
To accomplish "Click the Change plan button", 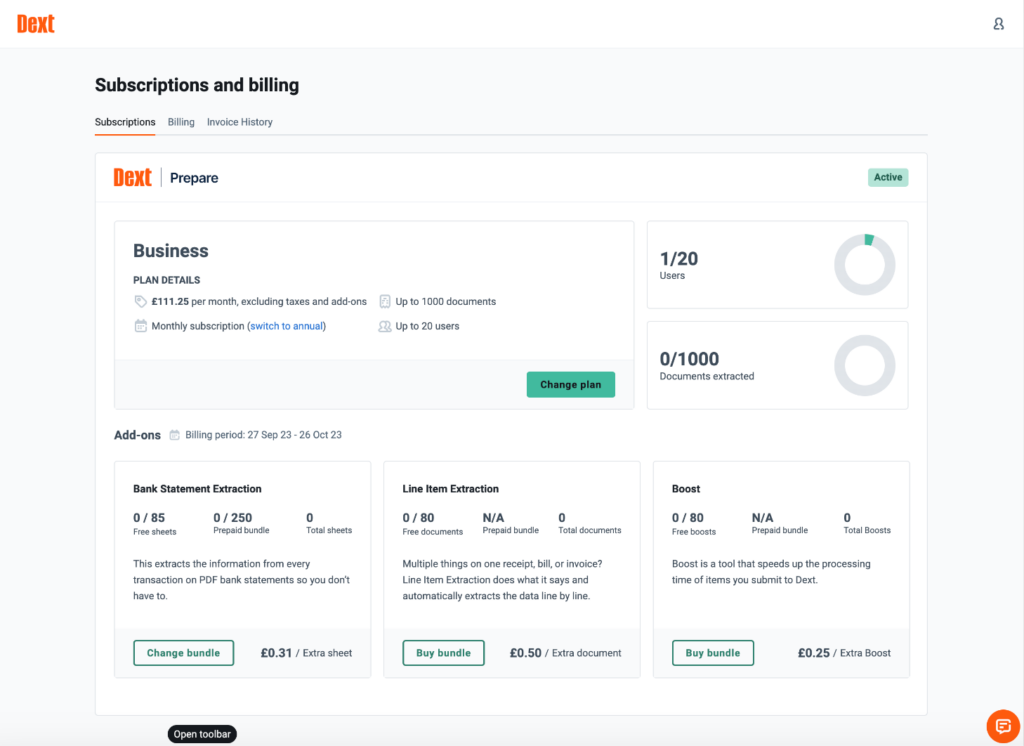I will pyautogui.click(x=571, y=385).
